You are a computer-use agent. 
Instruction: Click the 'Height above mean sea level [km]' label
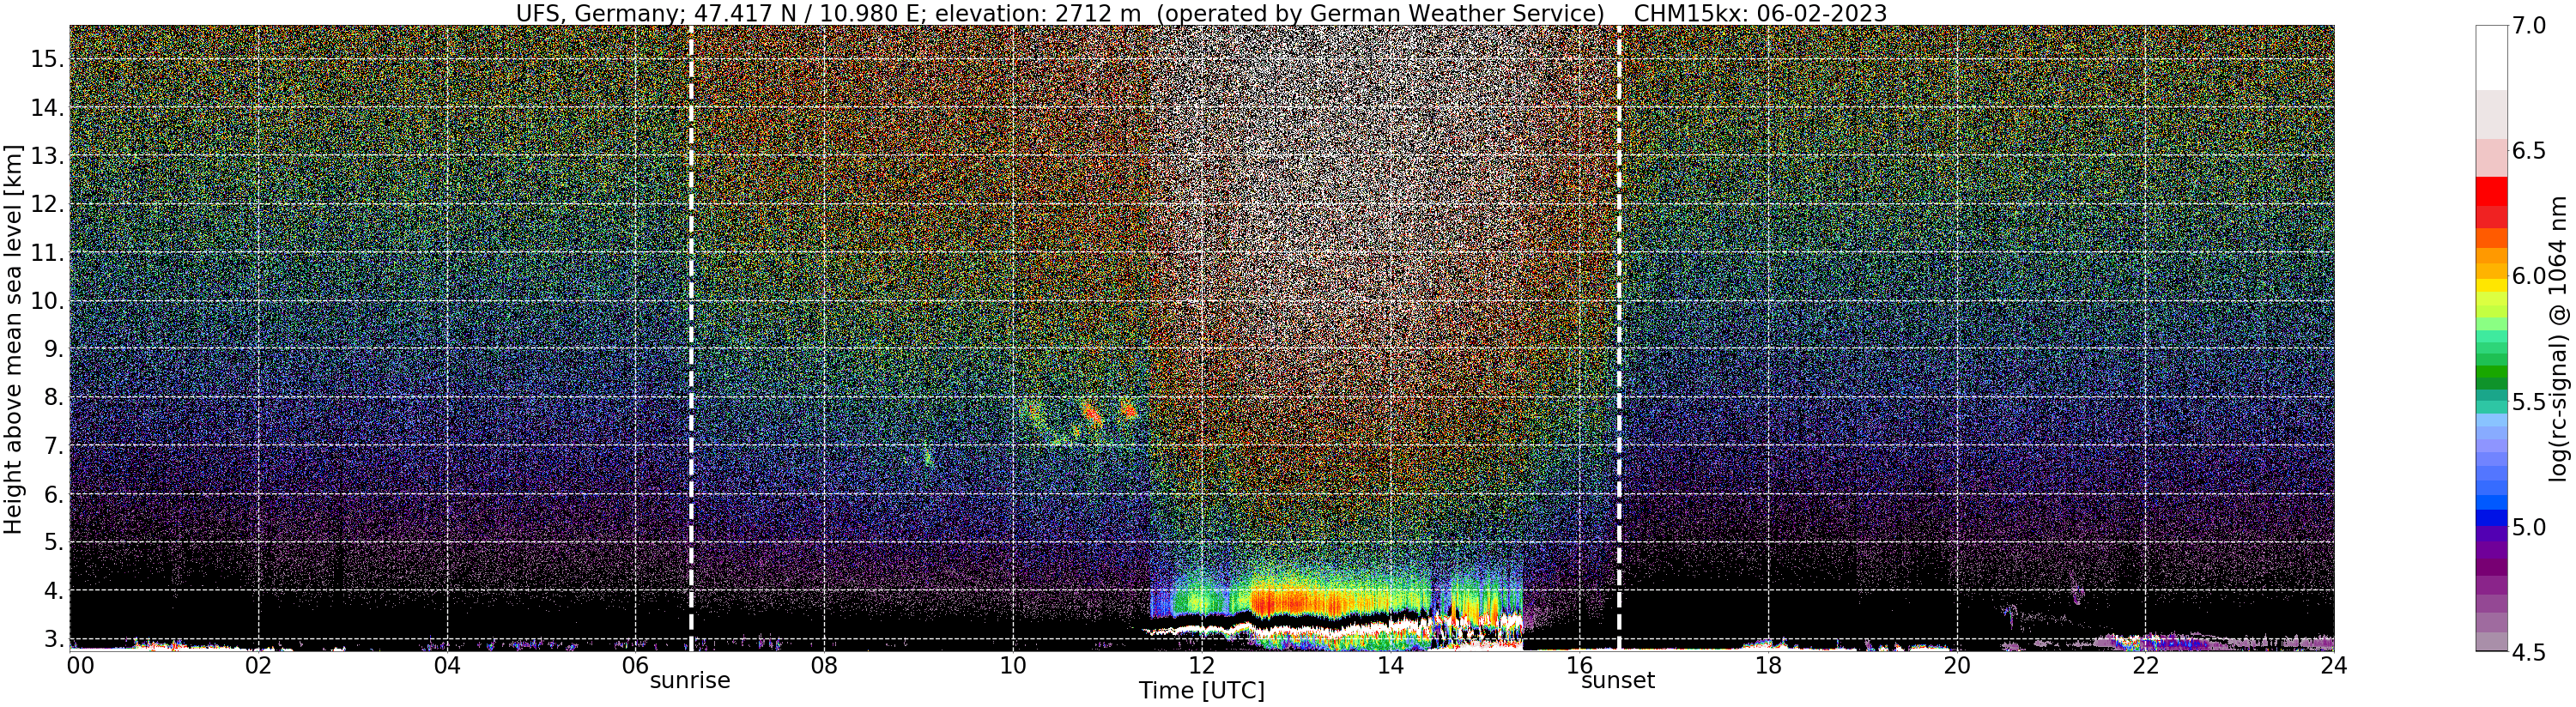tap(13, 339)
